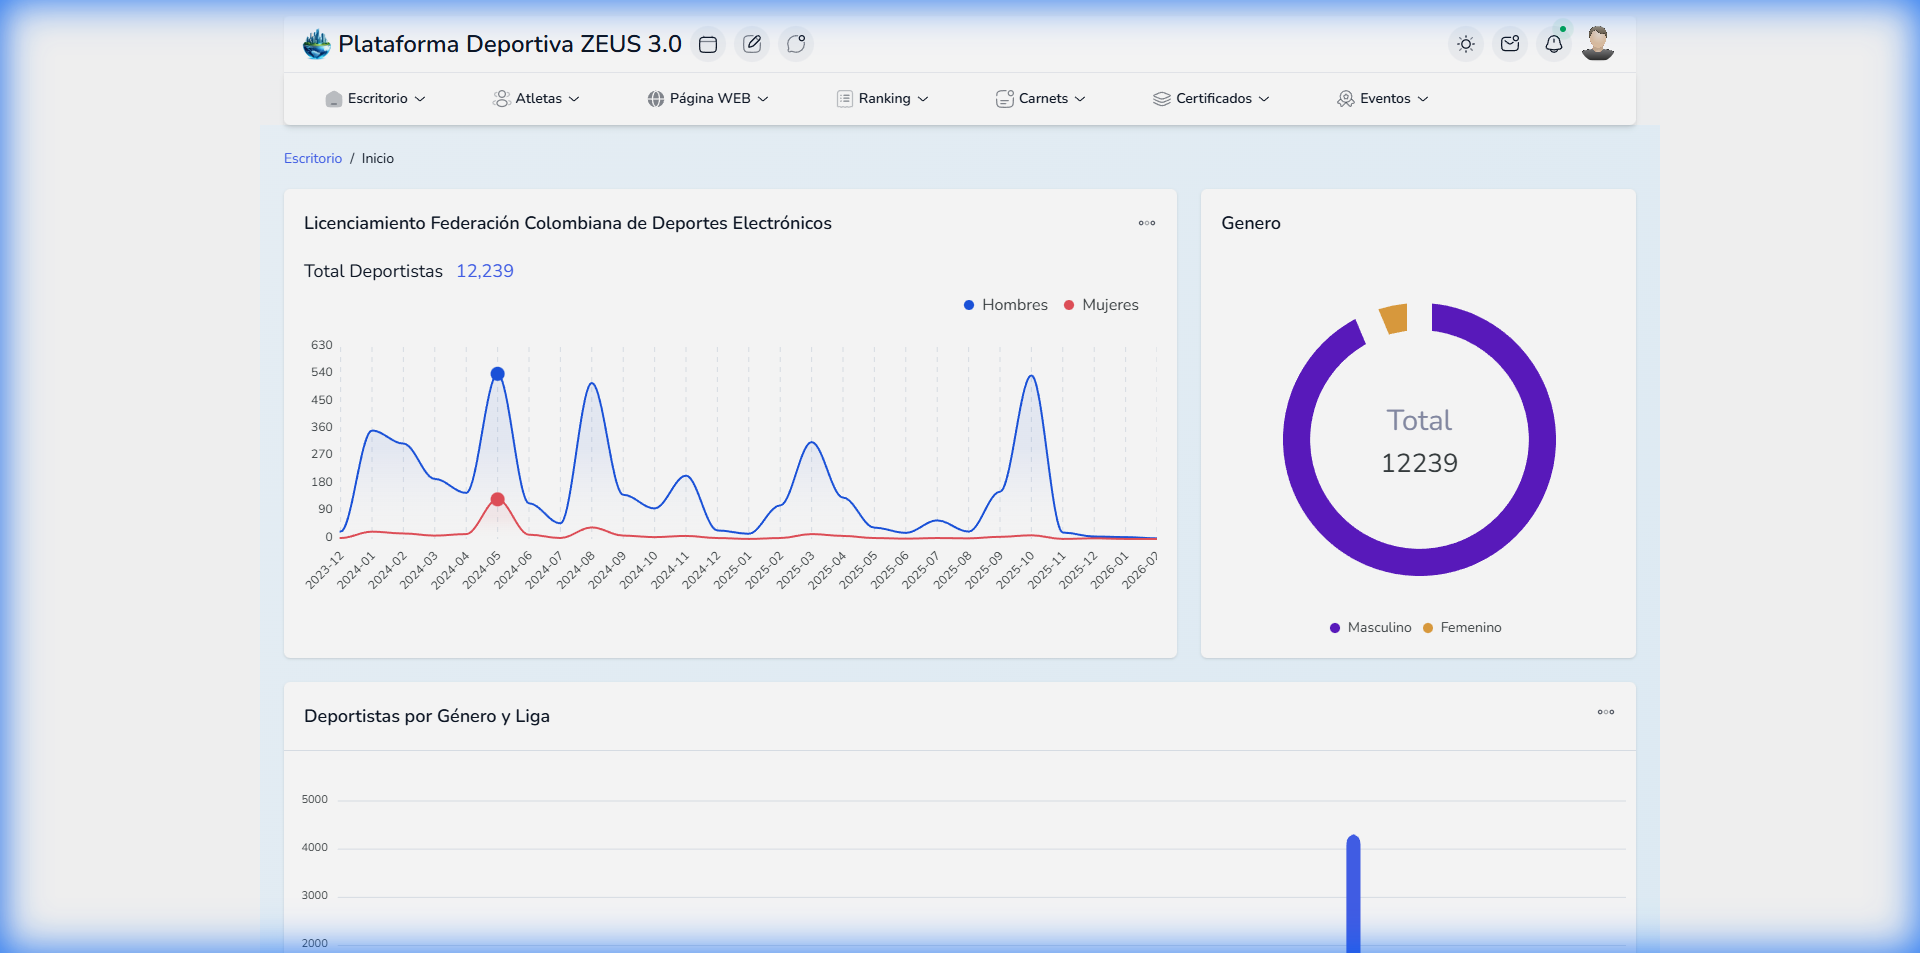Click the 2024-05 Hombres peak data point
The image size is (1920, 953).
[497, 374]
